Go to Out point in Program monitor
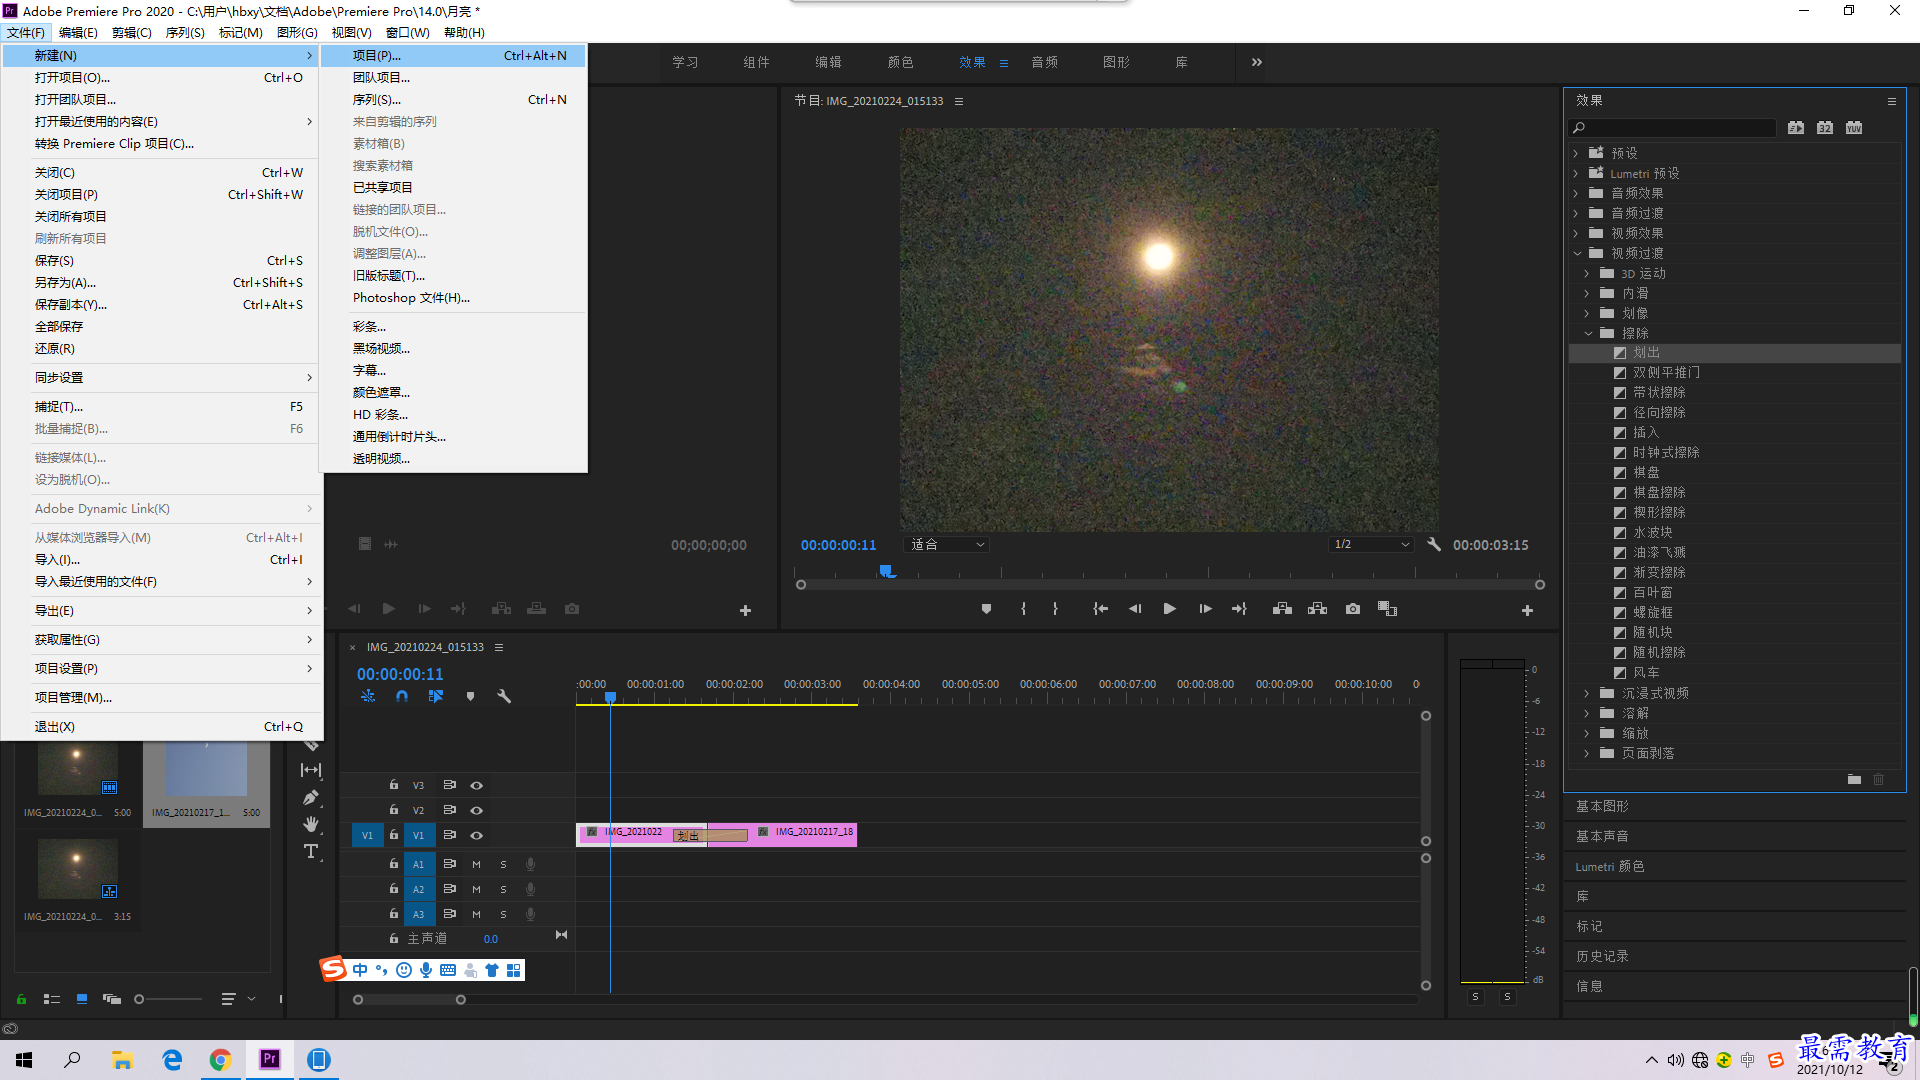Screen dimensions: 1920x1080 coord(1239,609)
